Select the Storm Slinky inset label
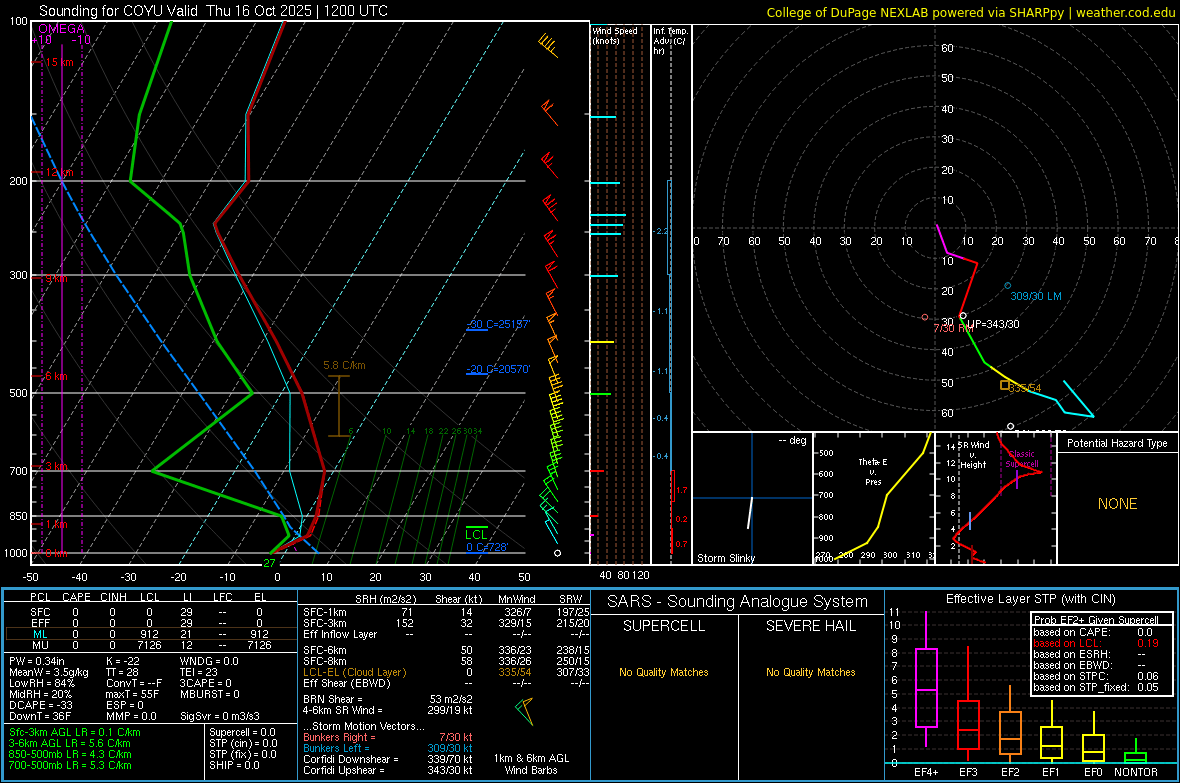 click(x=725, y=558)
